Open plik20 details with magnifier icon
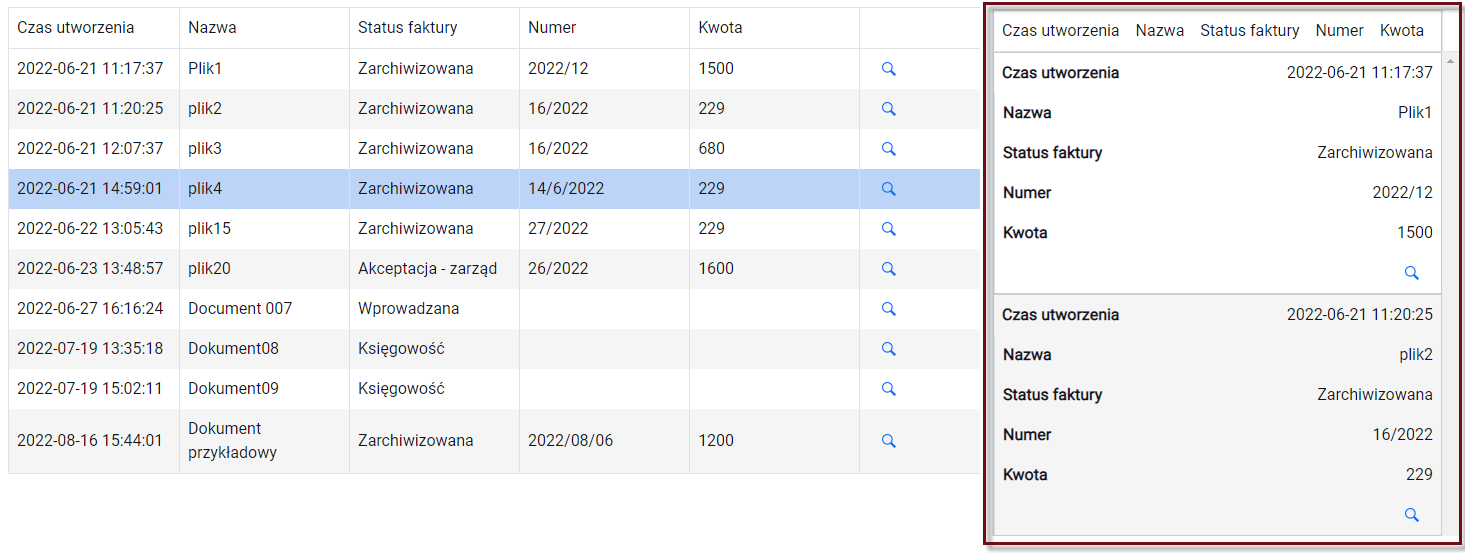The image size is (1465, 553). 888,269
